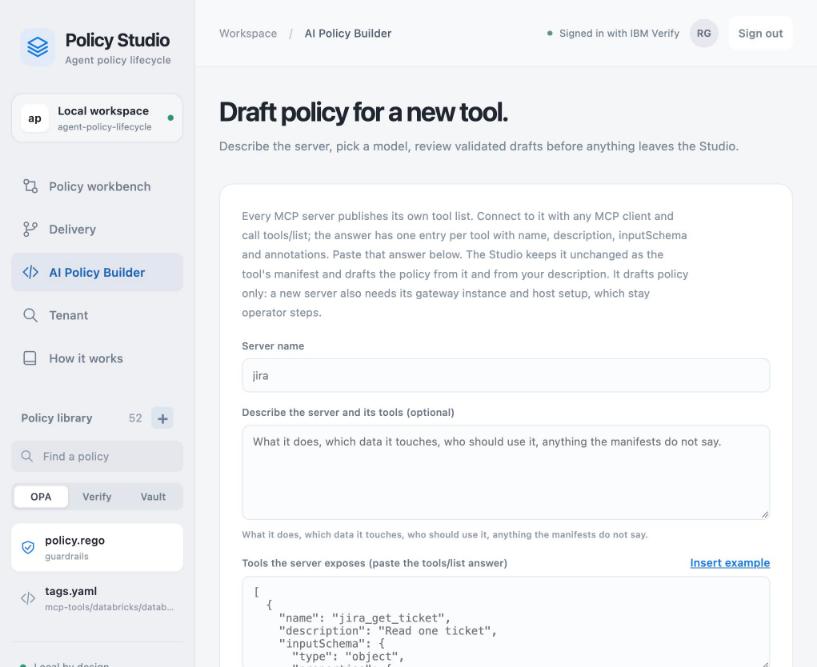Open the Policy workbench page
817x667 pixels.
point(97,187)
